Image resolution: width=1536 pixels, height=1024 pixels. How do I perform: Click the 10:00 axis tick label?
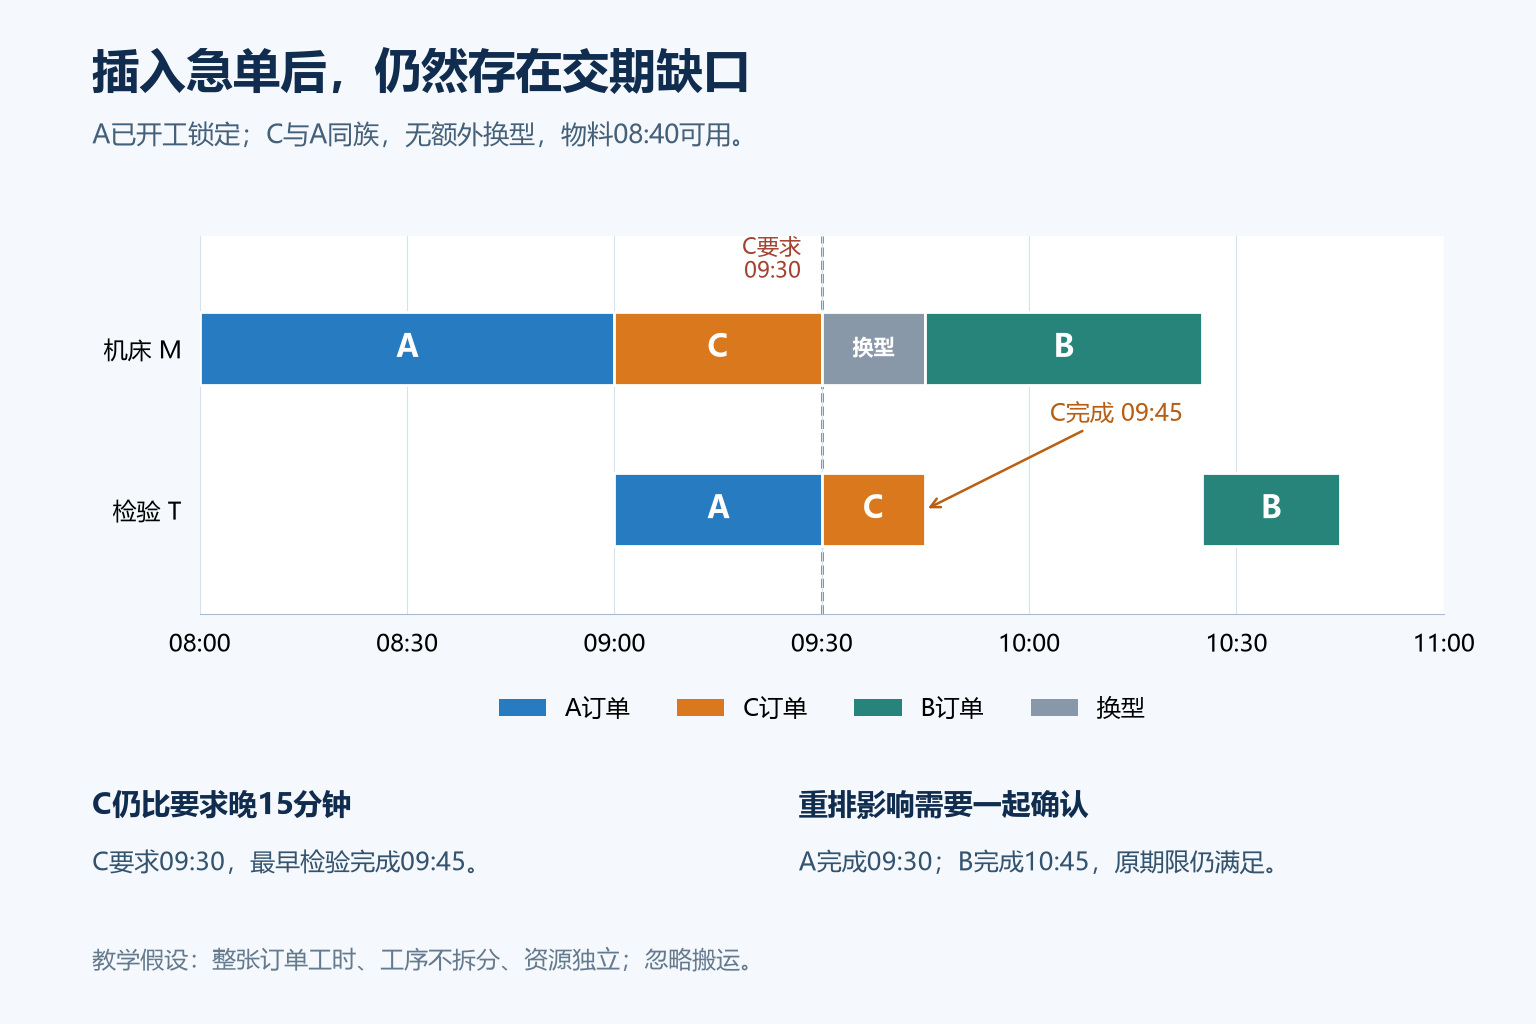coord(1029,643)
